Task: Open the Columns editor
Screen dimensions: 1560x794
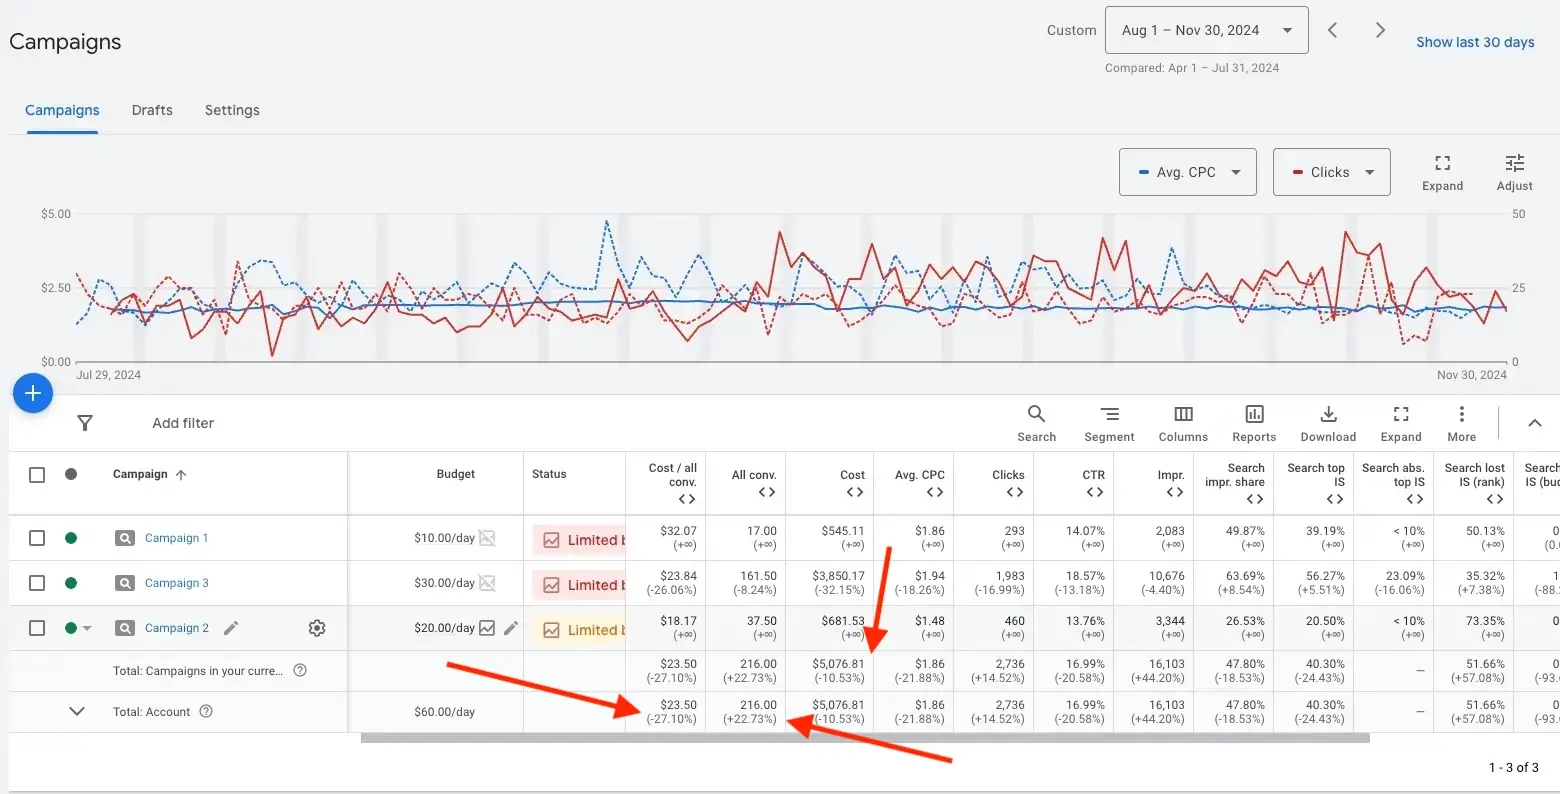Action: 1183,423
